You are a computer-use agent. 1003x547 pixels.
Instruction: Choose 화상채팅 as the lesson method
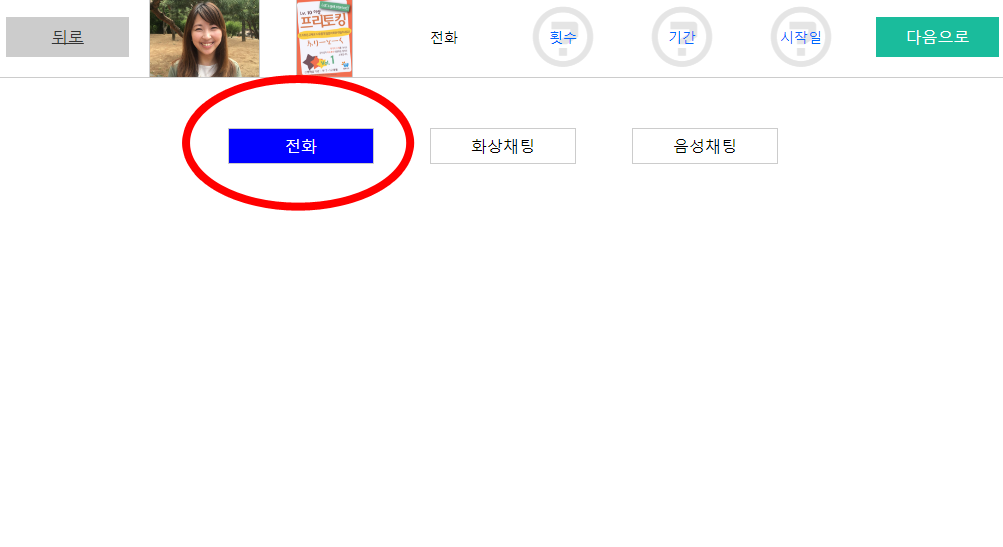pyautogui.click(x=503, y=146)
